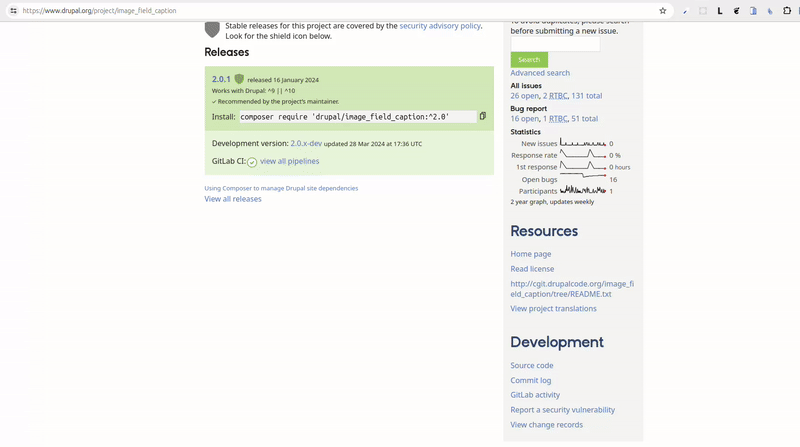Viewport: 800px width, 447px height.
Task: Copy the composer require command to clipboard
Action: pos(483,116)
